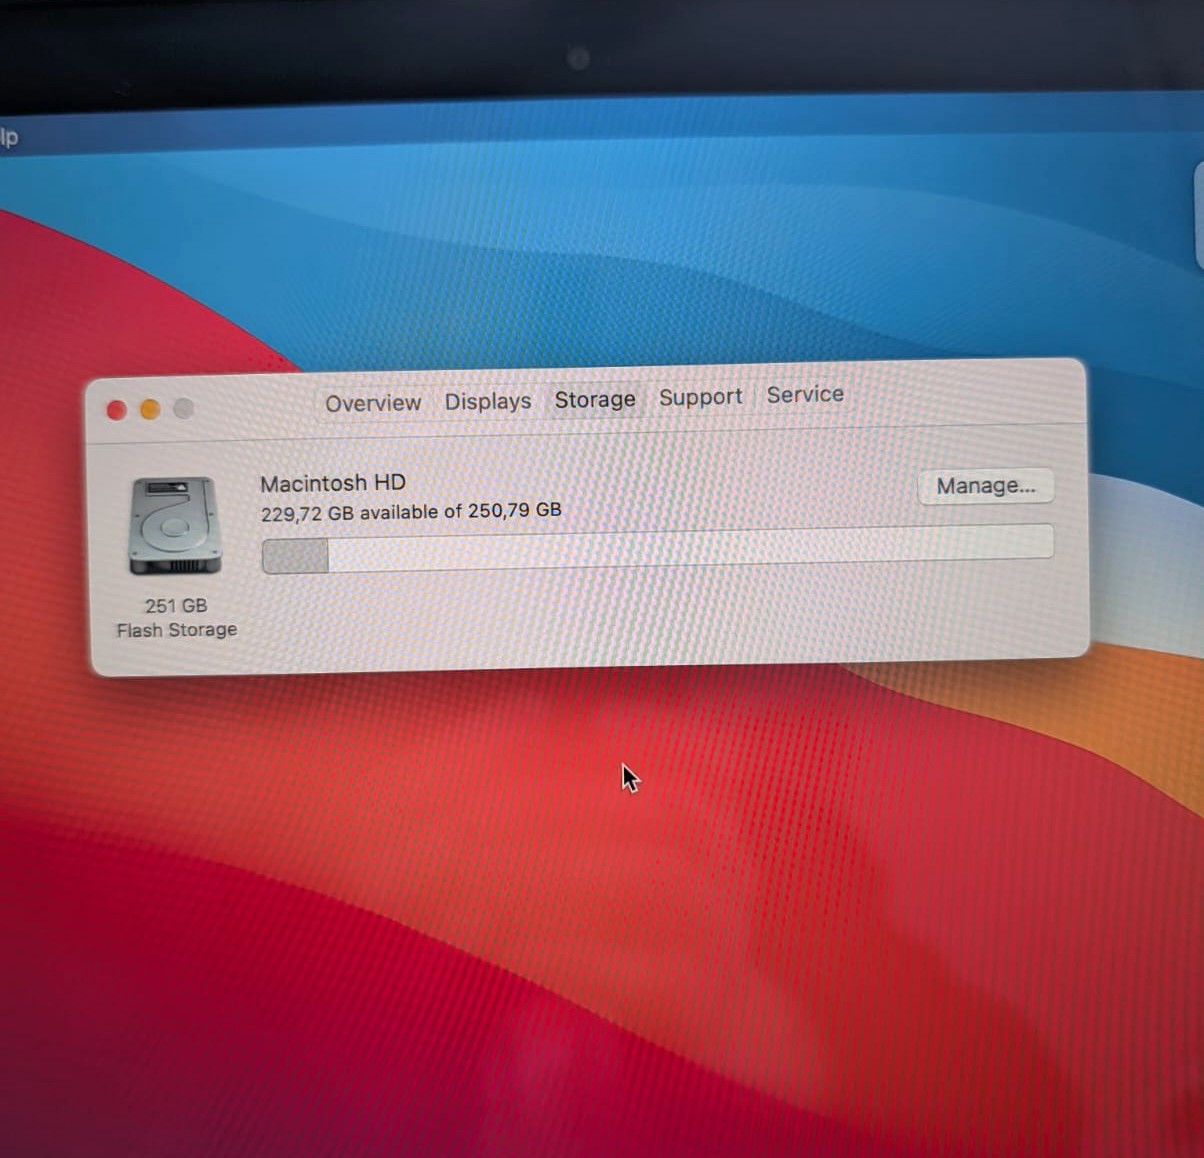Minimize window with yellow button
Image resolution: width=1204 pixels, height=1158 pixels.
click(150, 409)
